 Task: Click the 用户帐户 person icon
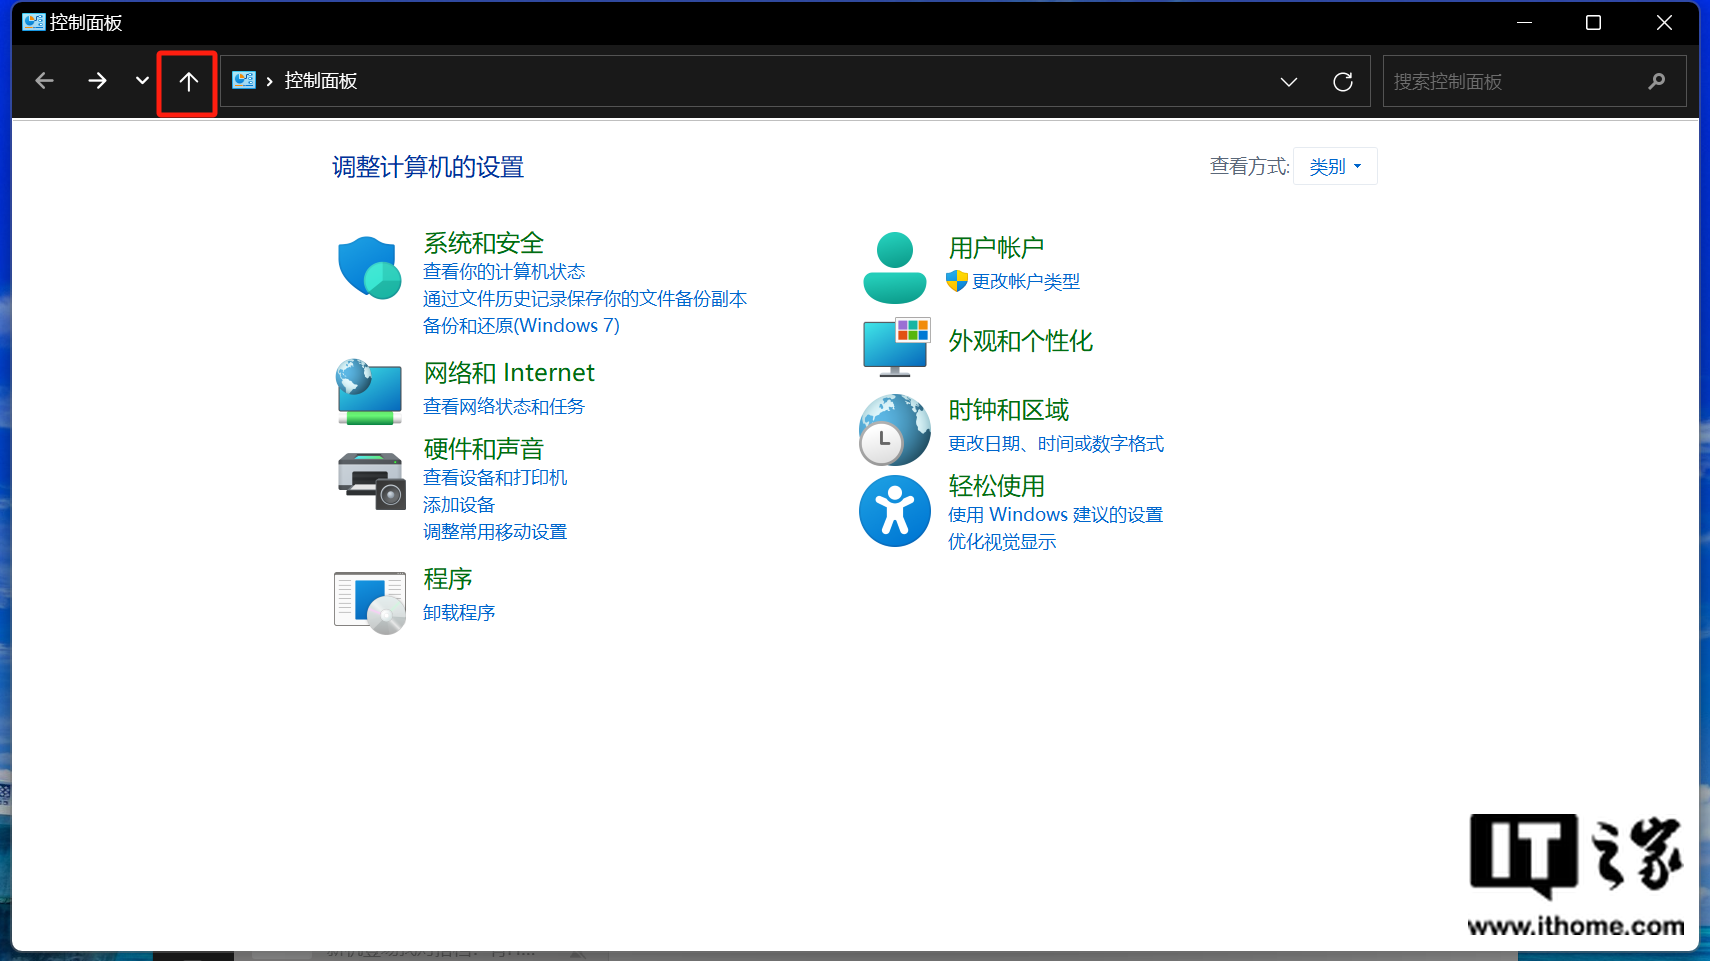point(895,268)
